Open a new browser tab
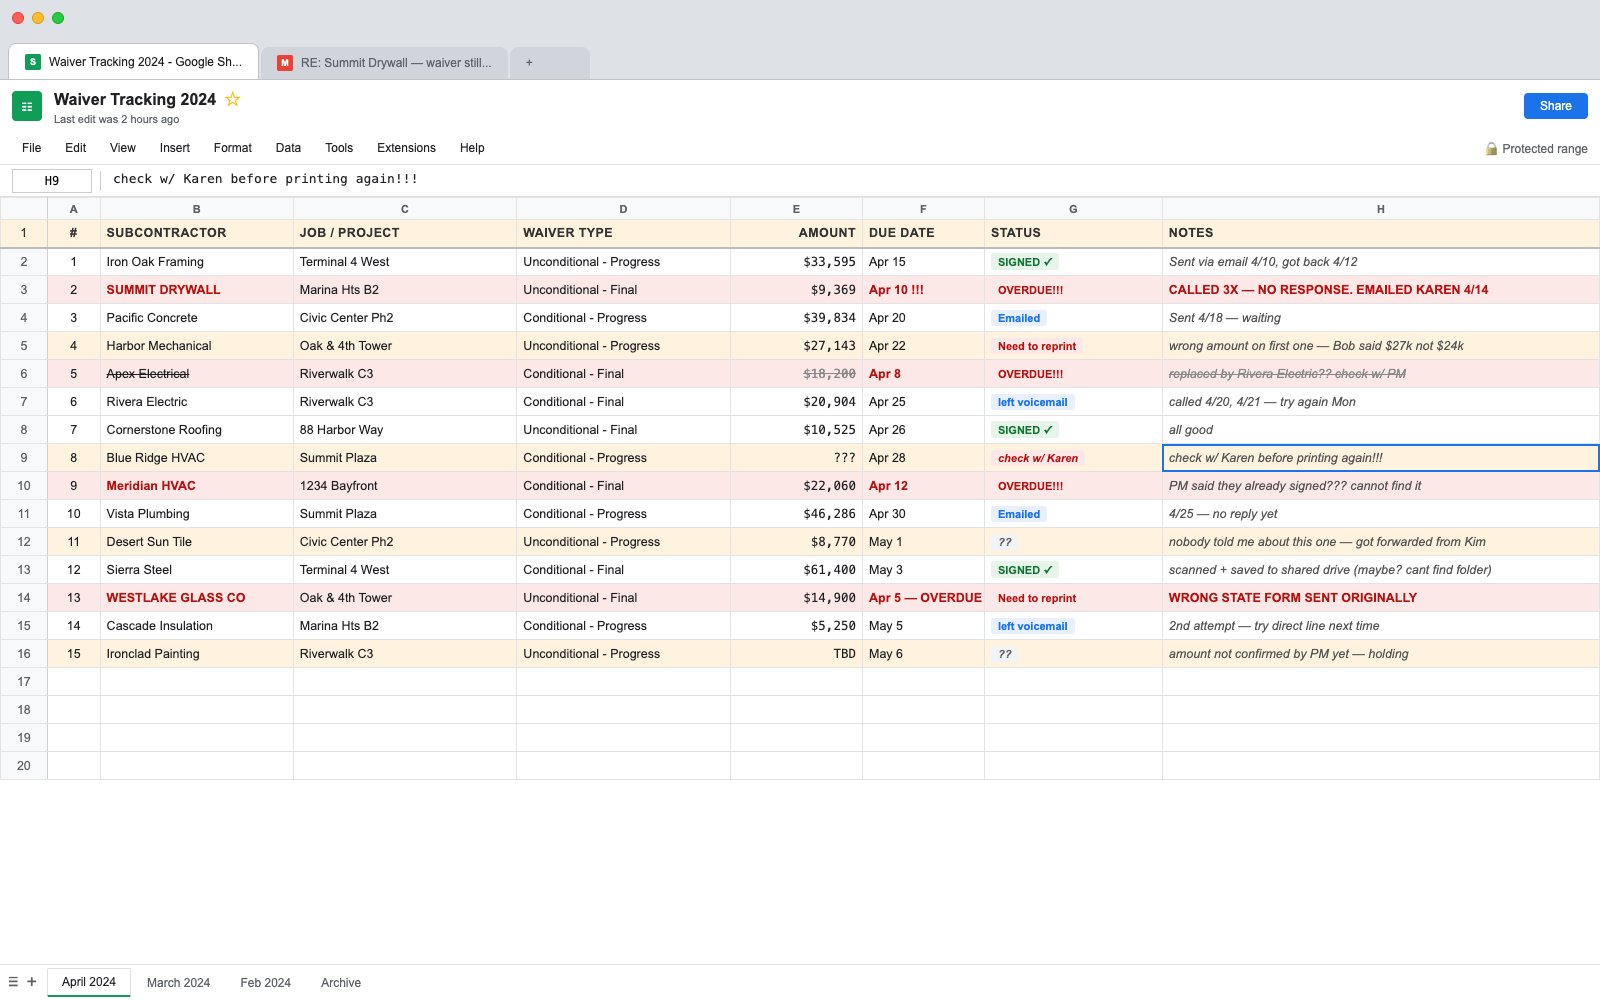The height and width of the screenshot is (1000, 1600). tap(529, 62)
